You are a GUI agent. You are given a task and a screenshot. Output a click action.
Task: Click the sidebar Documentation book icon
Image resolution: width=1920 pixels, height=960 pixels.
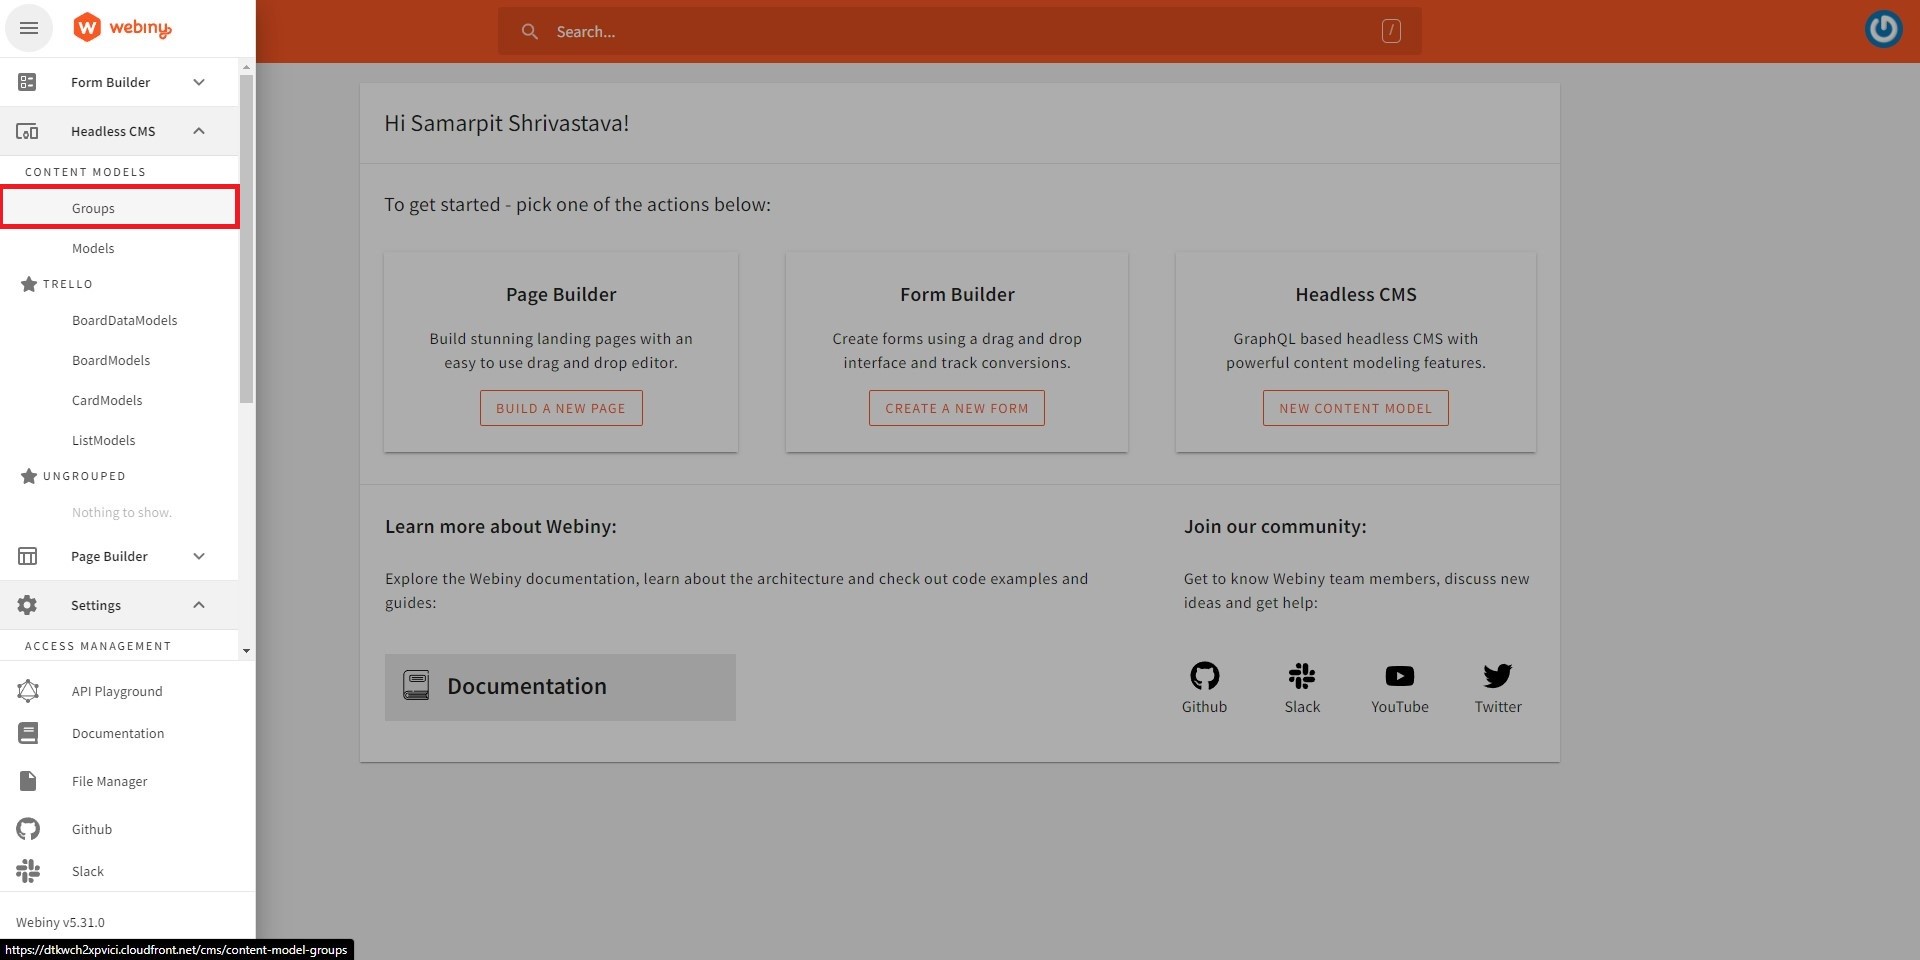point(28,733)
